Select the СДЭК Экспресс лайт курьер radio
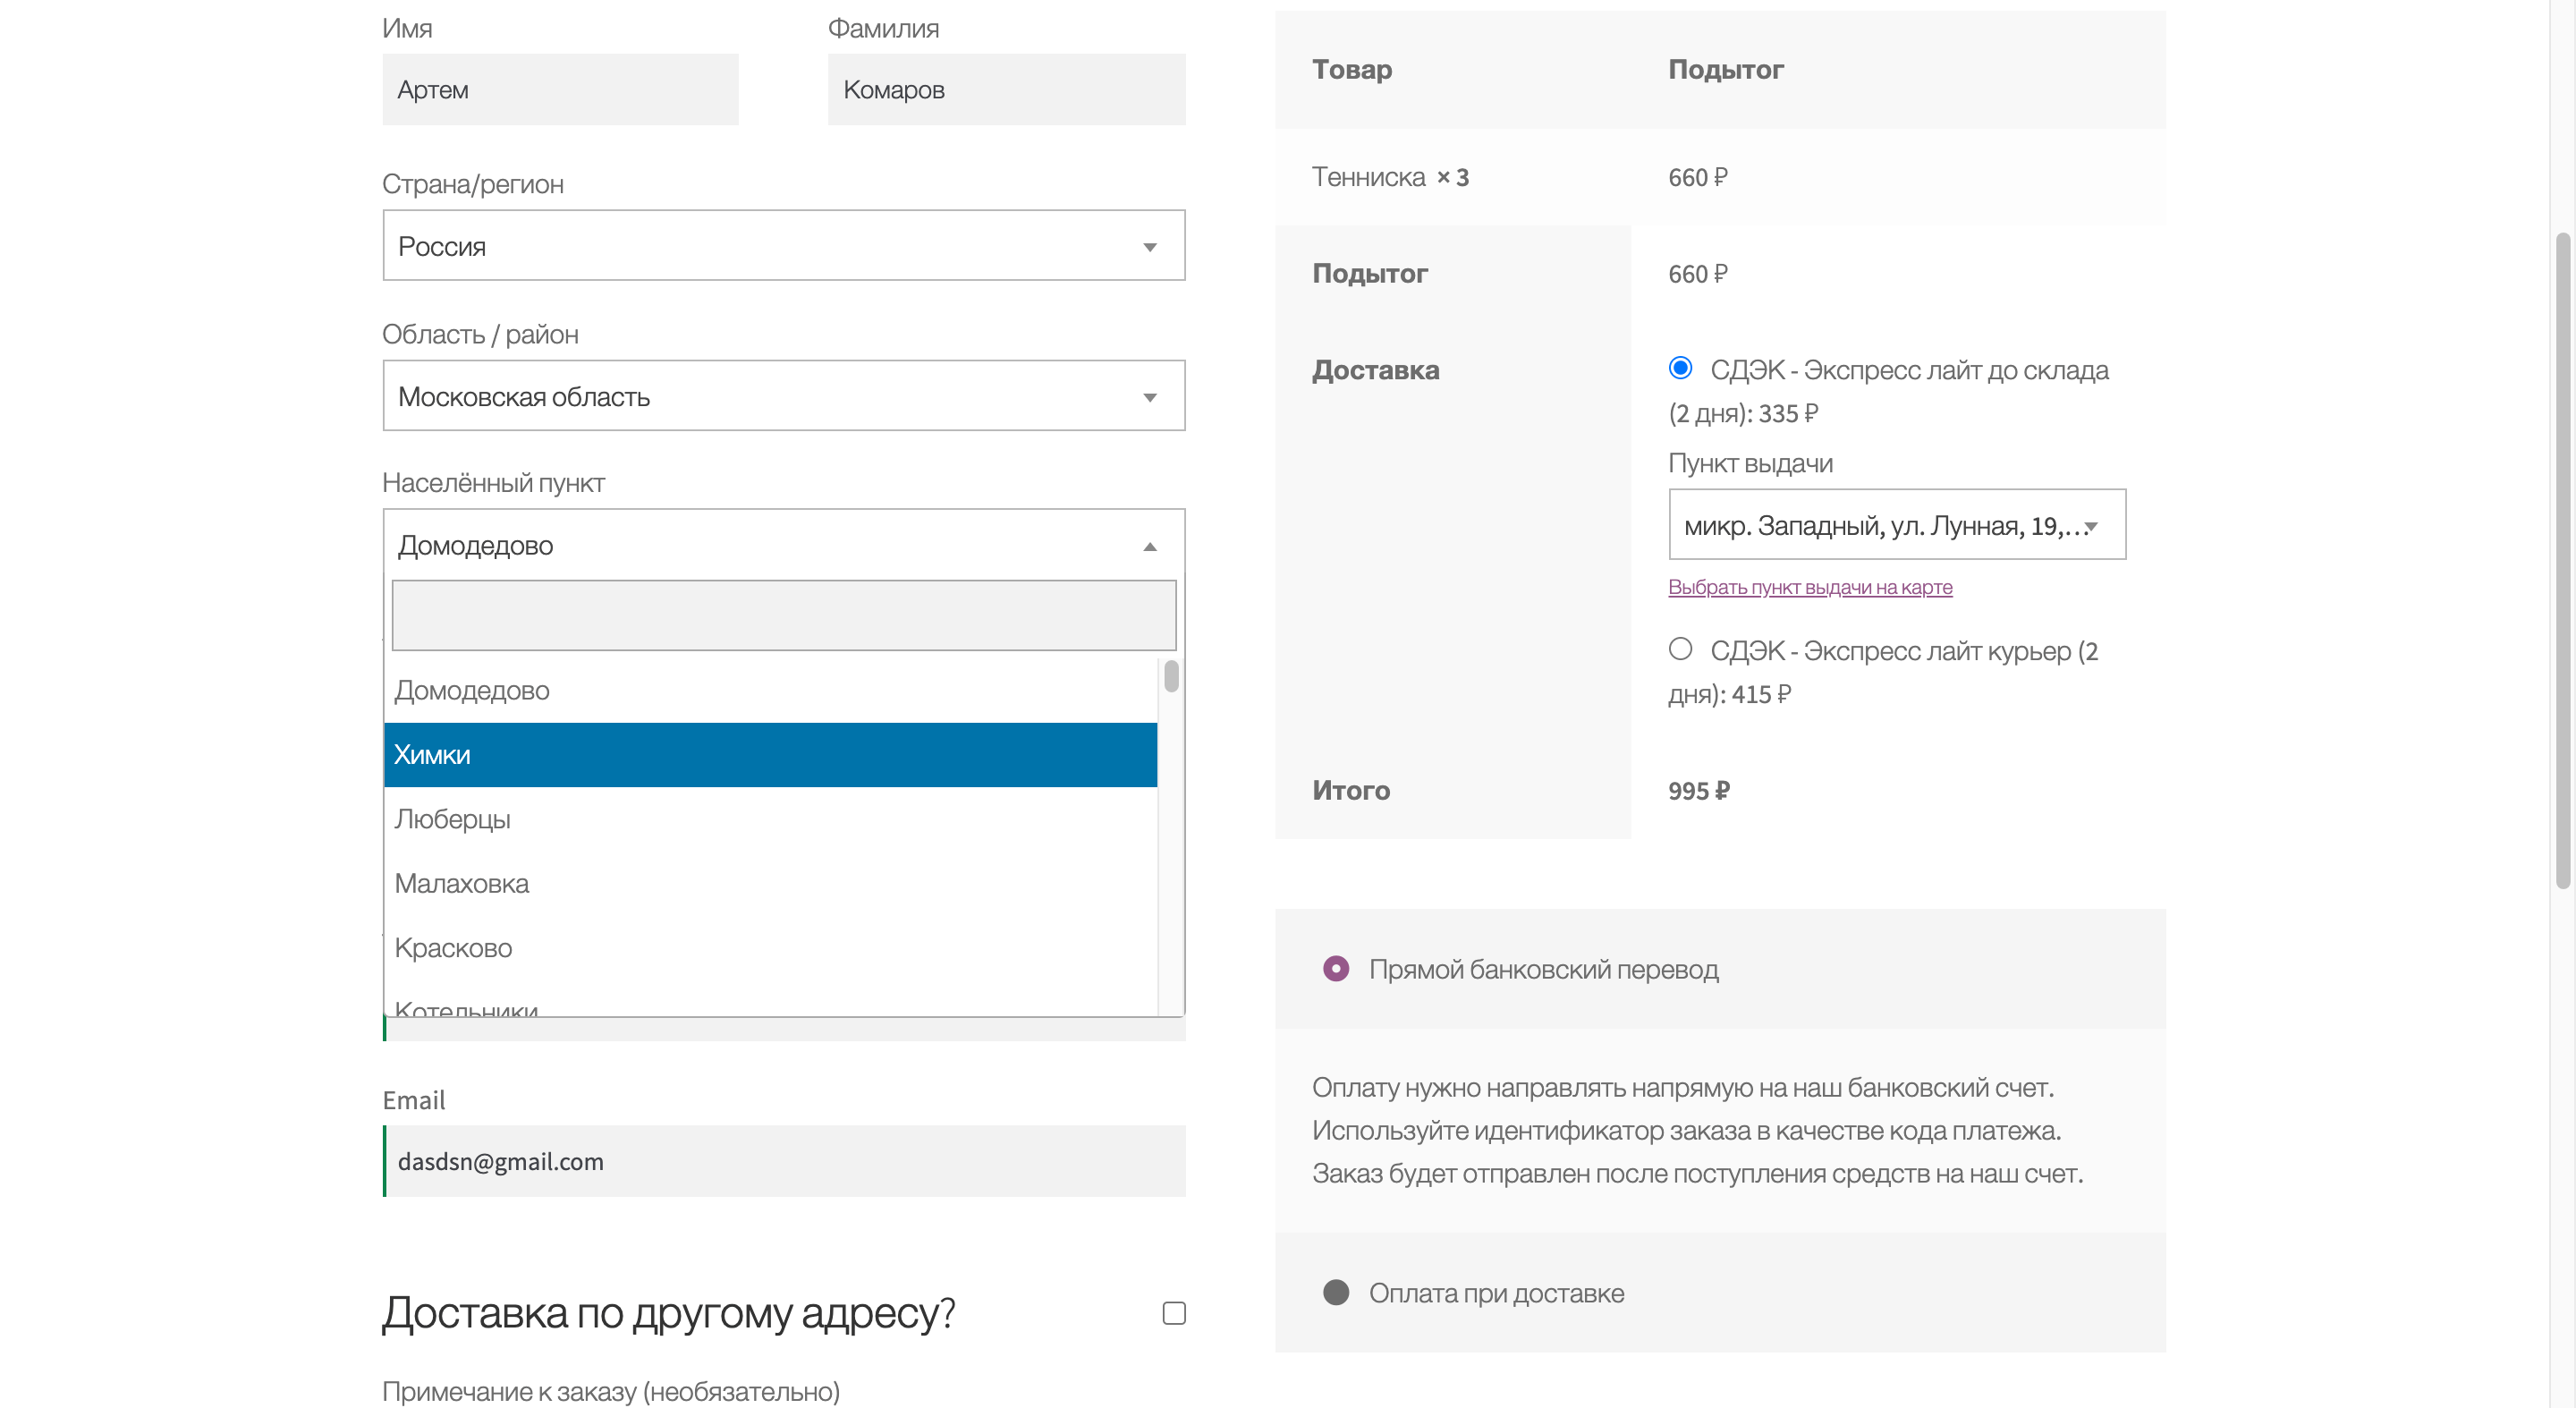2576x1408 pixels. tap(1680, 649)
